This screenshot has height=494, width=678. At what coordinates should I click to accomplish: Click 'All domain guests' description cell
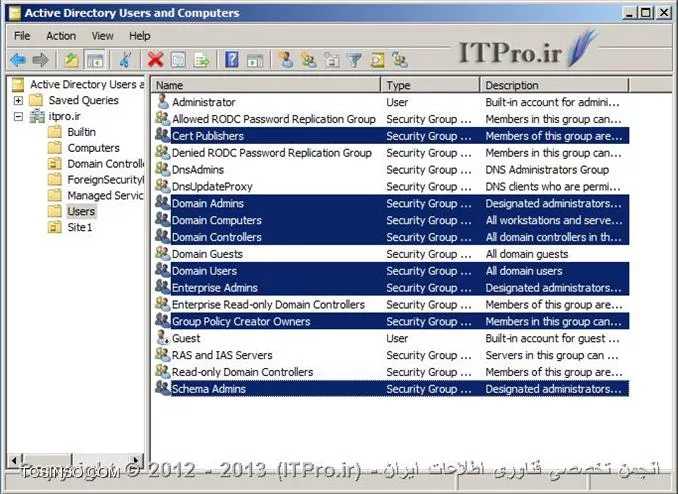pos(527,254)
